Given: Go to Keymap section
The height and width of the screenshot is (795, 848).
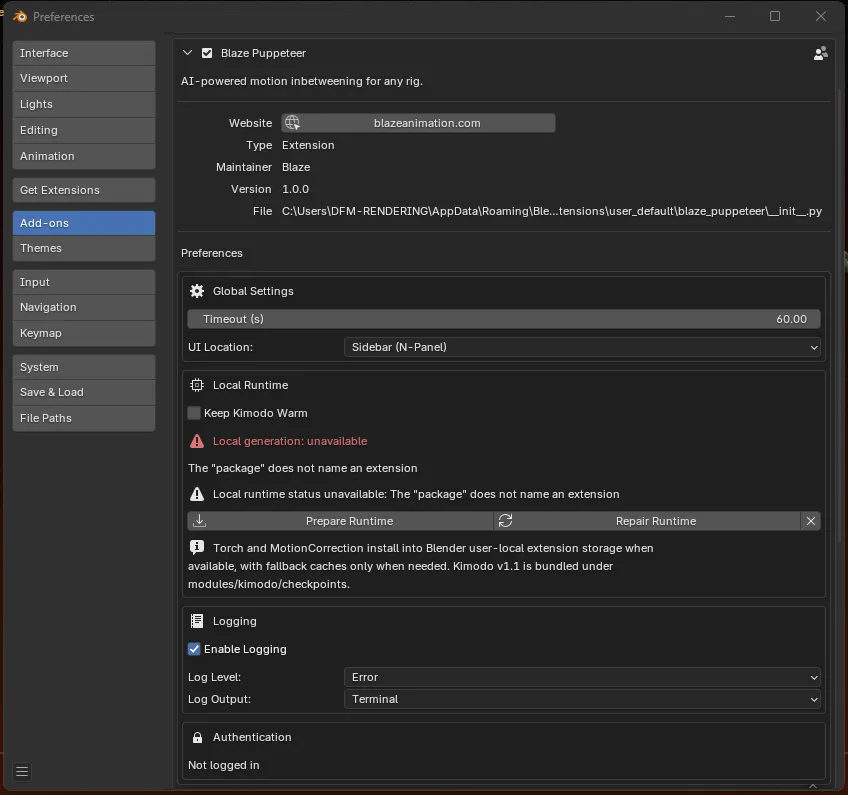Looking at the screenshot, I should 84,333.
